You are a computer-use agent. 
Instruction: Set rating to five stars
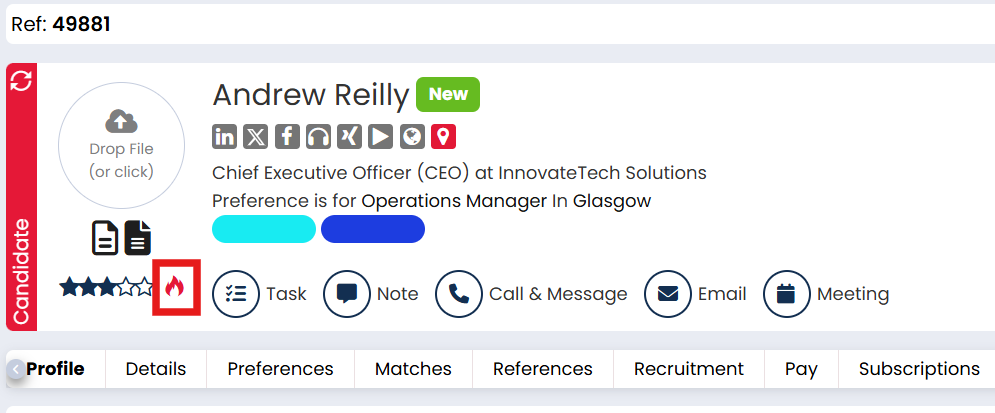pyautogui.click(x=146, y=288)
